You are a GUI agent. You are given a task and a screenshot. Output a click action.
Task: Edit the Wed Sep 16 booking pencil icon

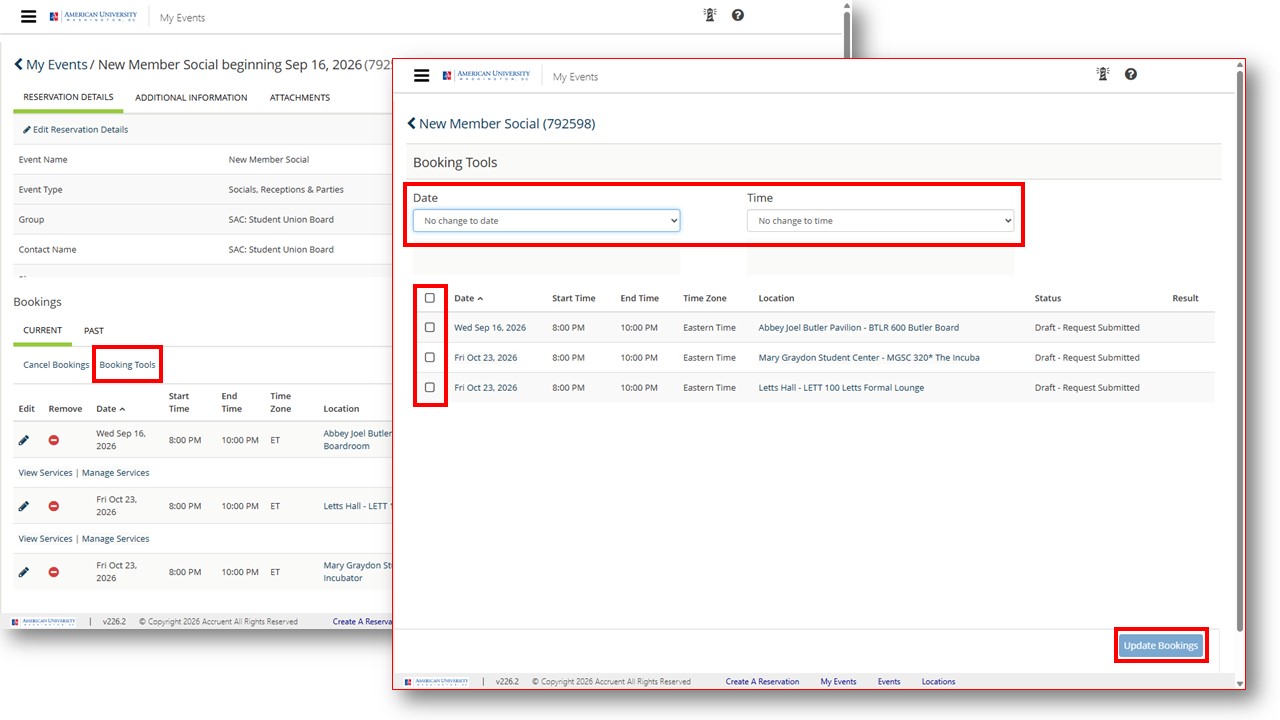point(24,440)
